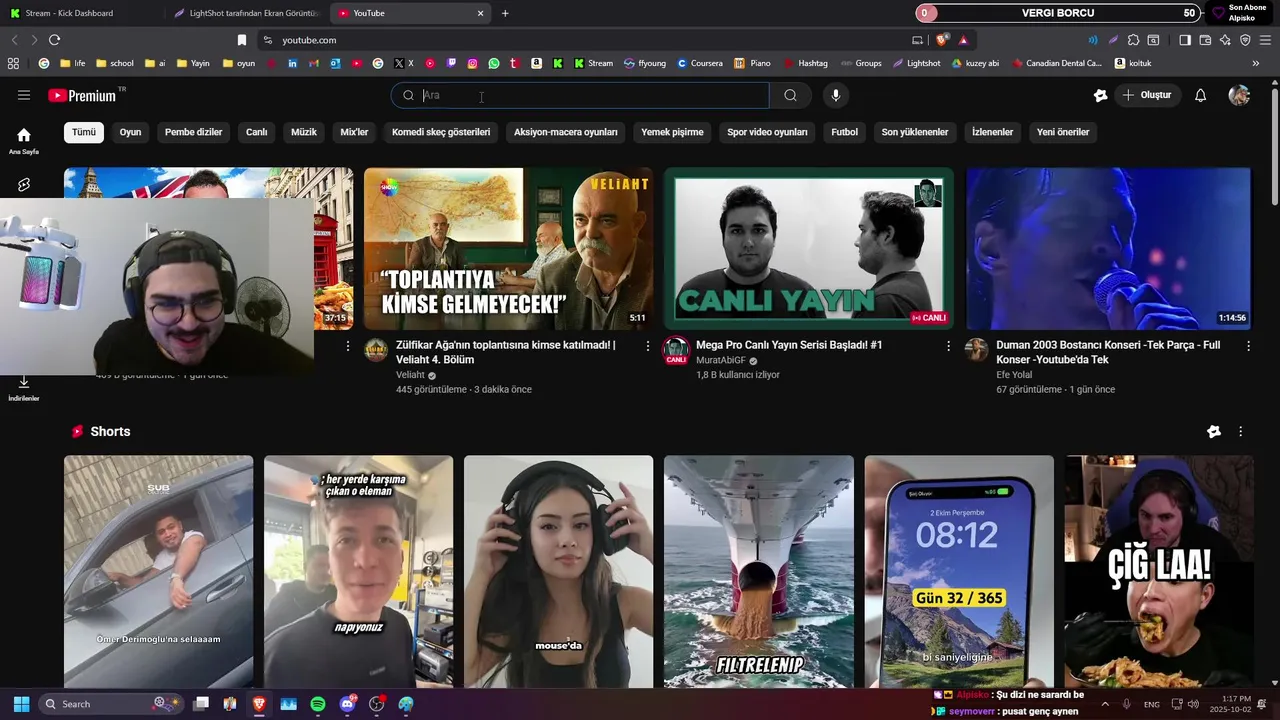Select the Spor video oyunları chip
Viewport: 1280px width, 720px height.
tap(767, 132)
